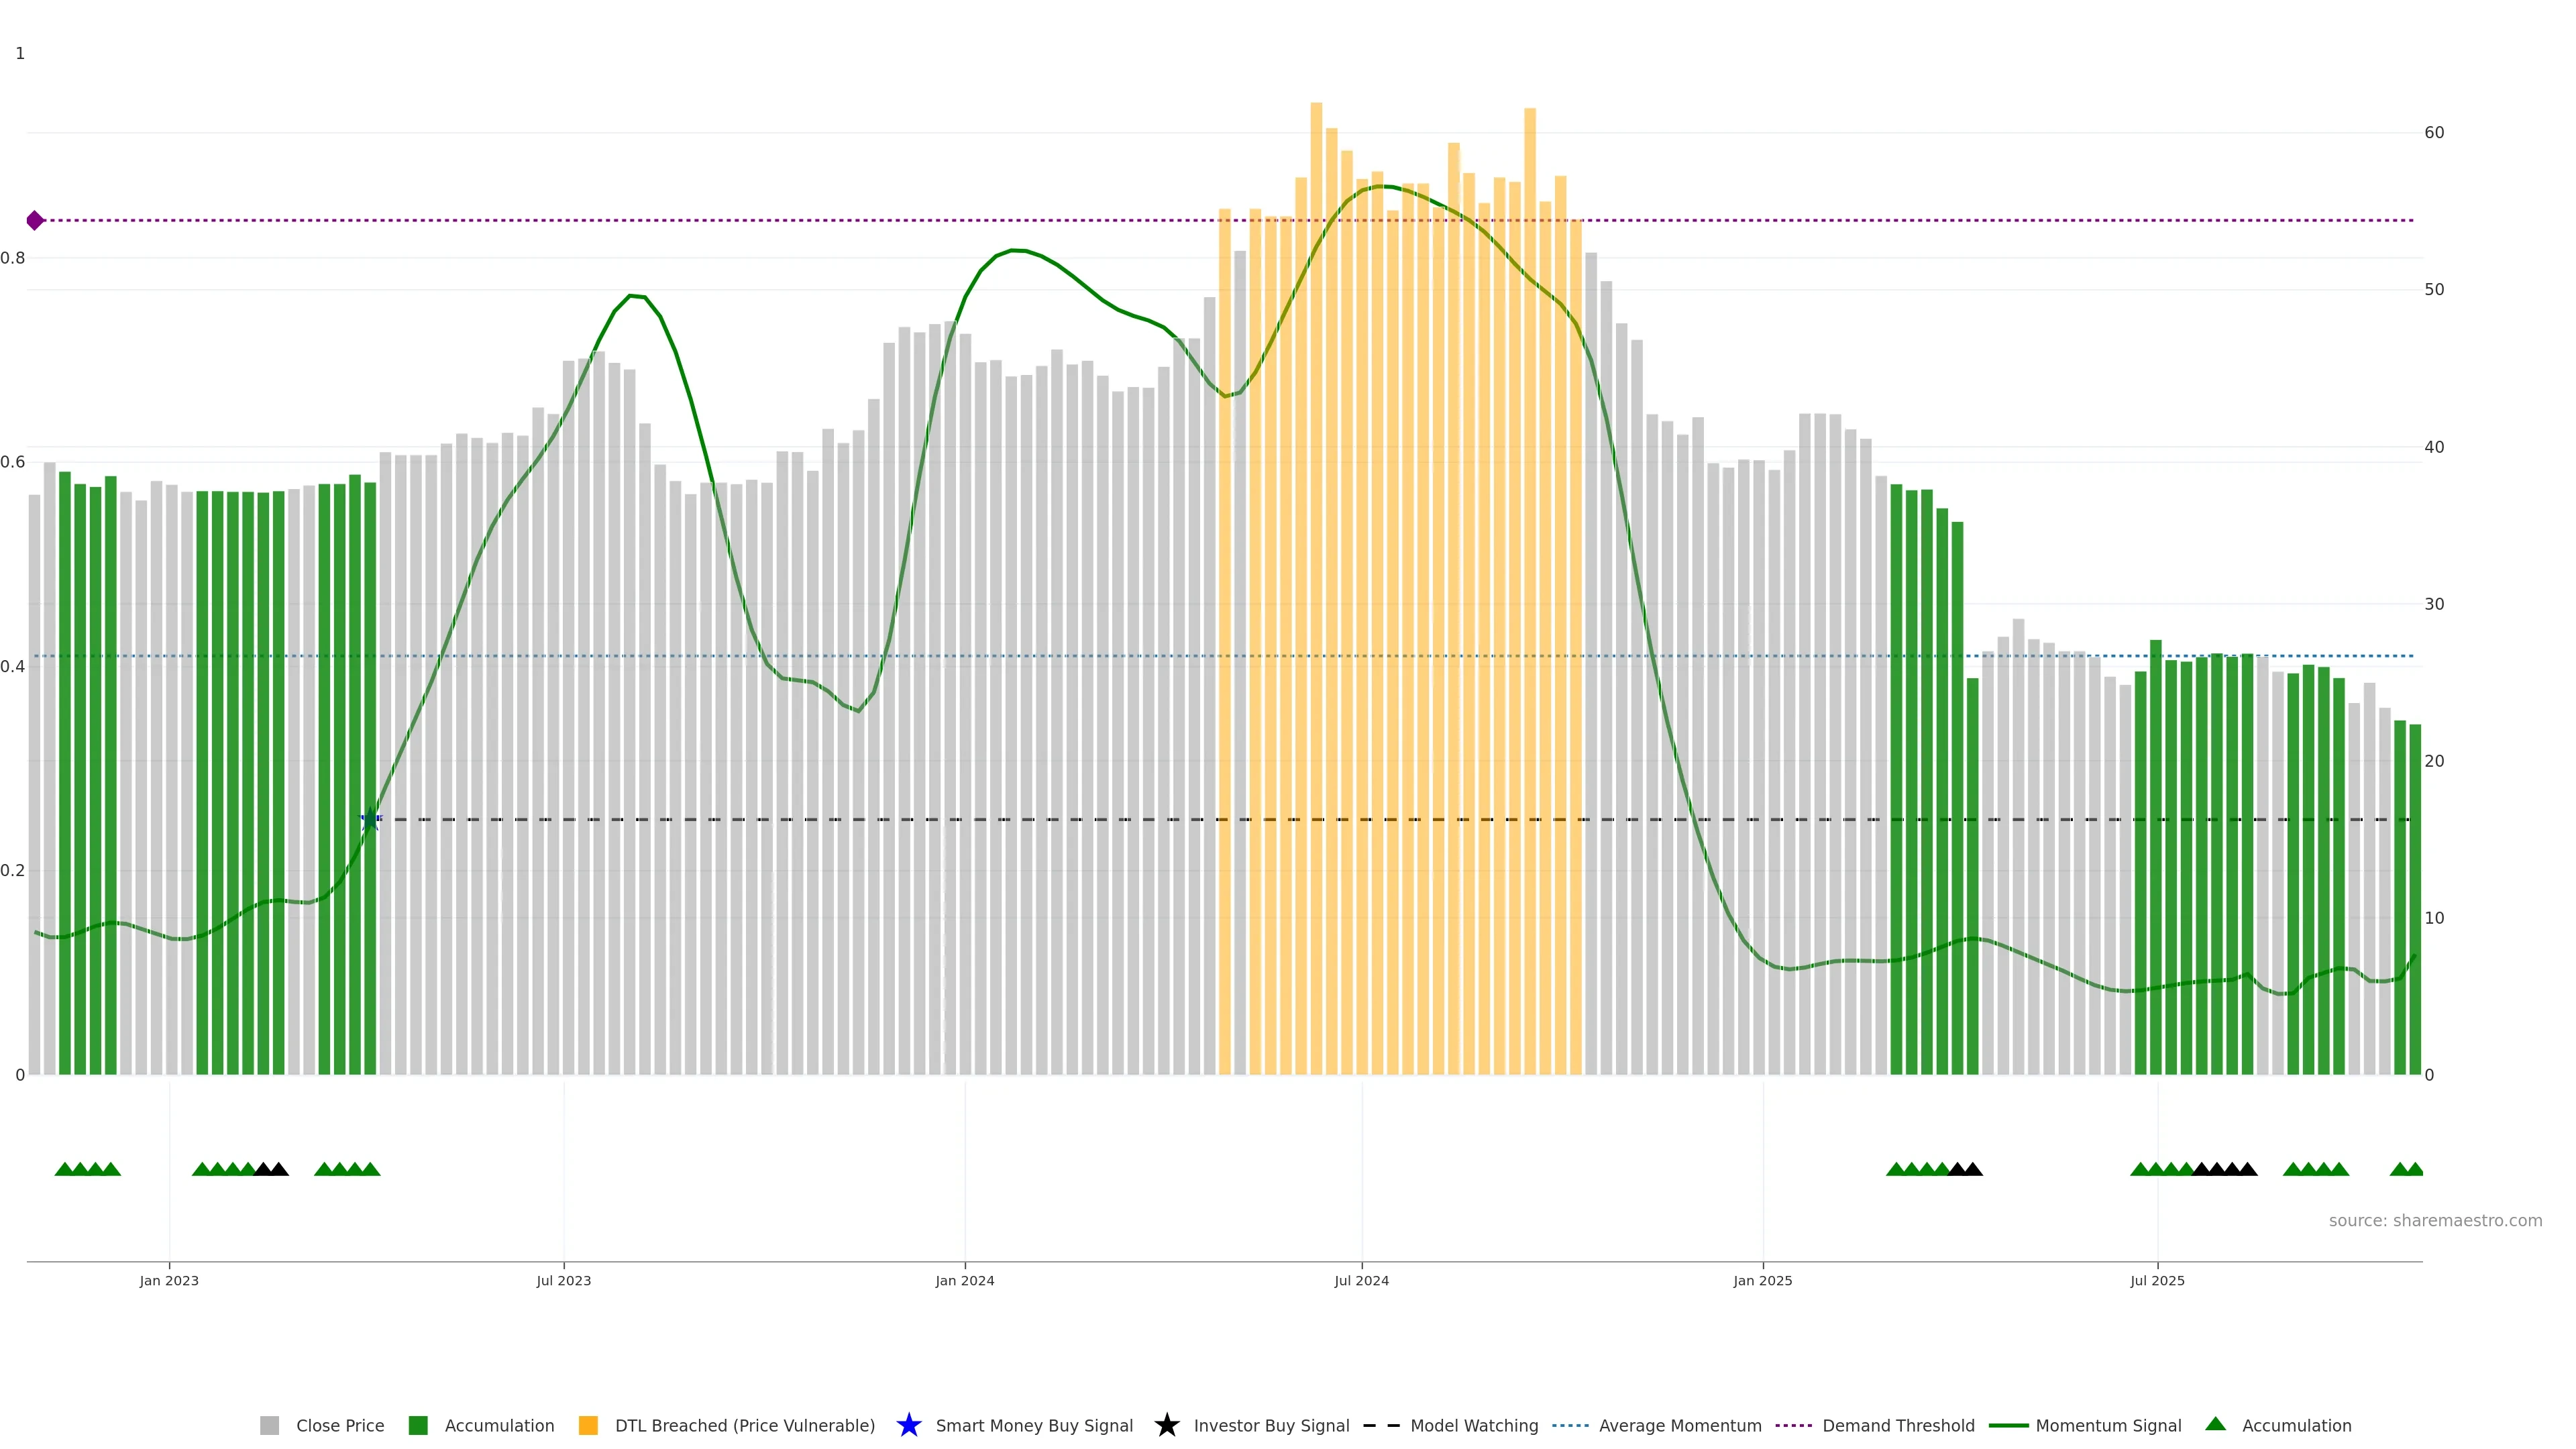Click the orange DTL Breached legend swatch
Screen dimensions: 2576x1449
click(x=588, y=1425)
